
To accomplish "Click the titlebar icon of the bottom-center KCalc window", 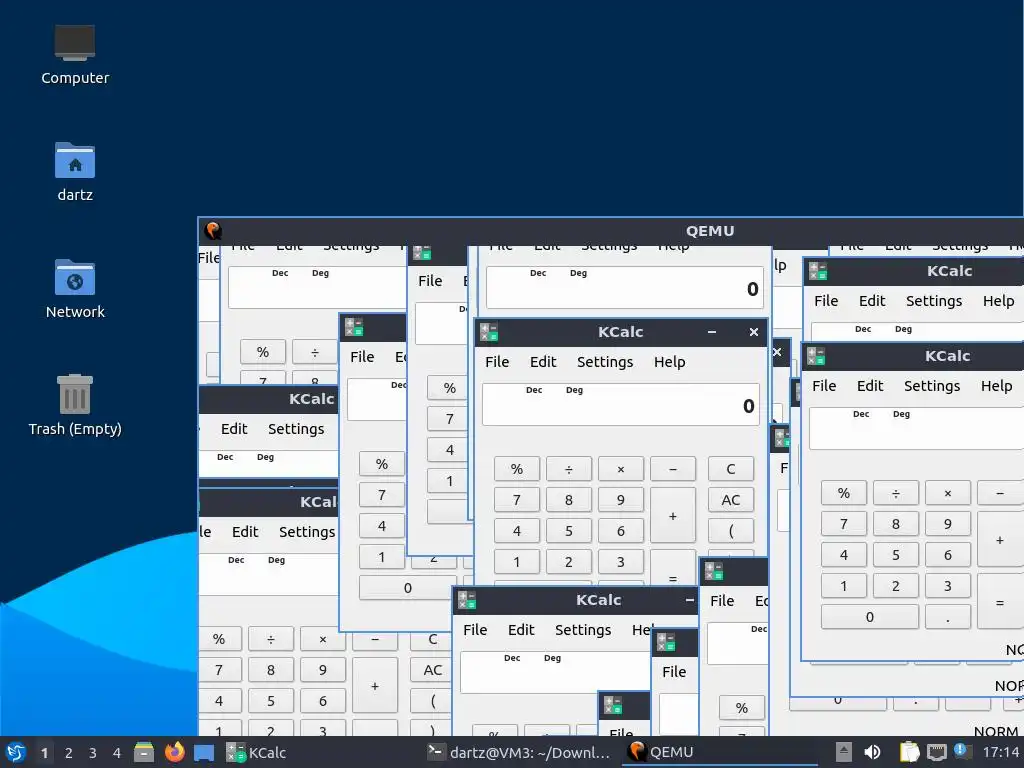I will tap(467, 600).
